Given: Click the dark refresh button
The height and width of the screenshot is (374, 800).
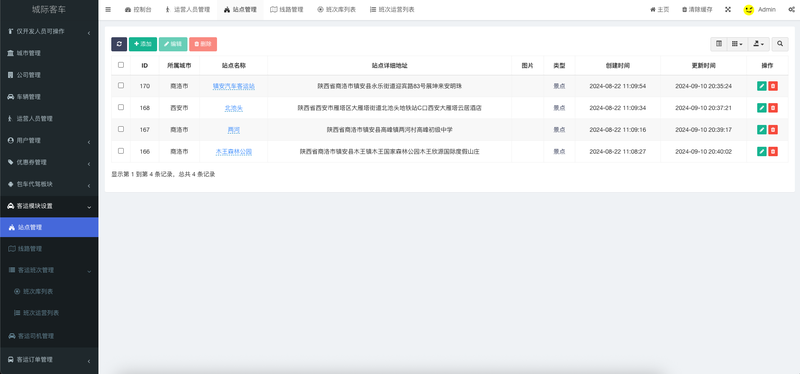Looking at the screenshot, I should [x=119, y=44].
